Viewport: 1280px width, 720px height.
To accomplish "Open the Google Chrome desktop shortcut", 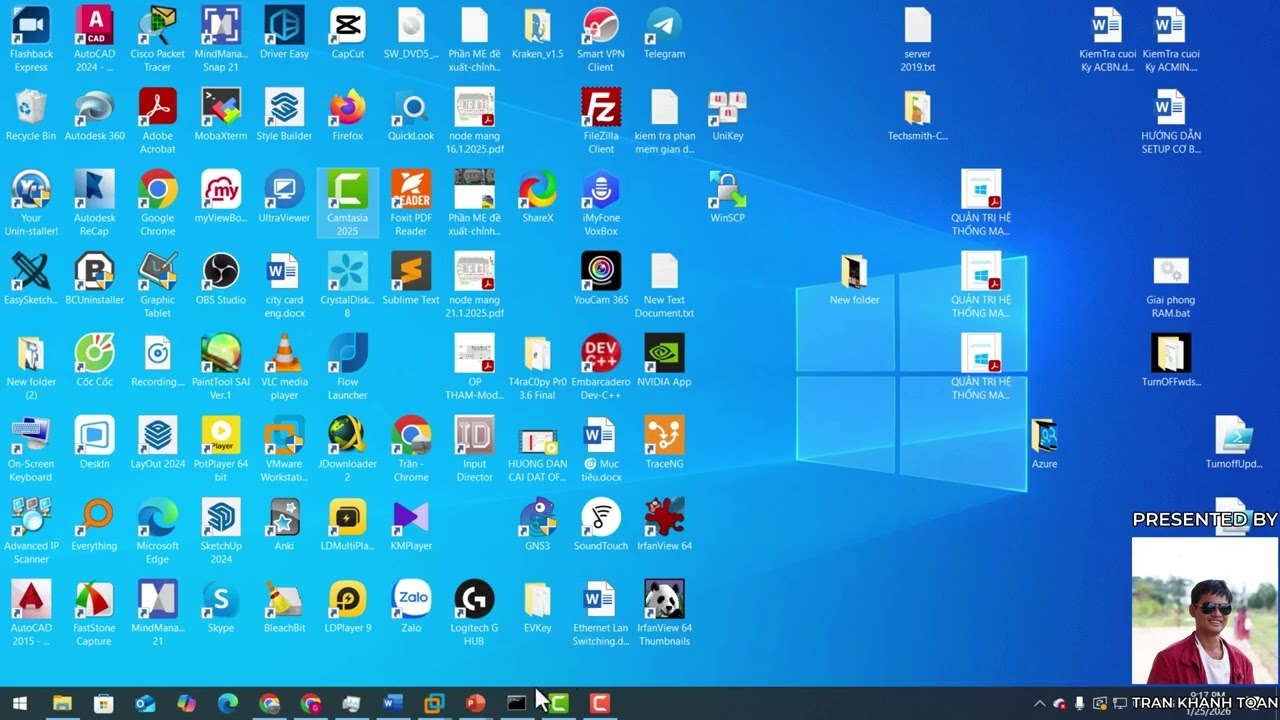I will tap(157, 204).
